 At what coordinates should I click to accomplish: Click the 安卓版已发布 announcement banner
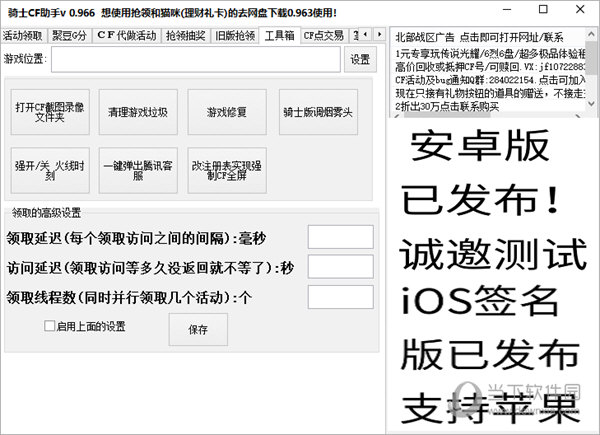coord(493,275)
